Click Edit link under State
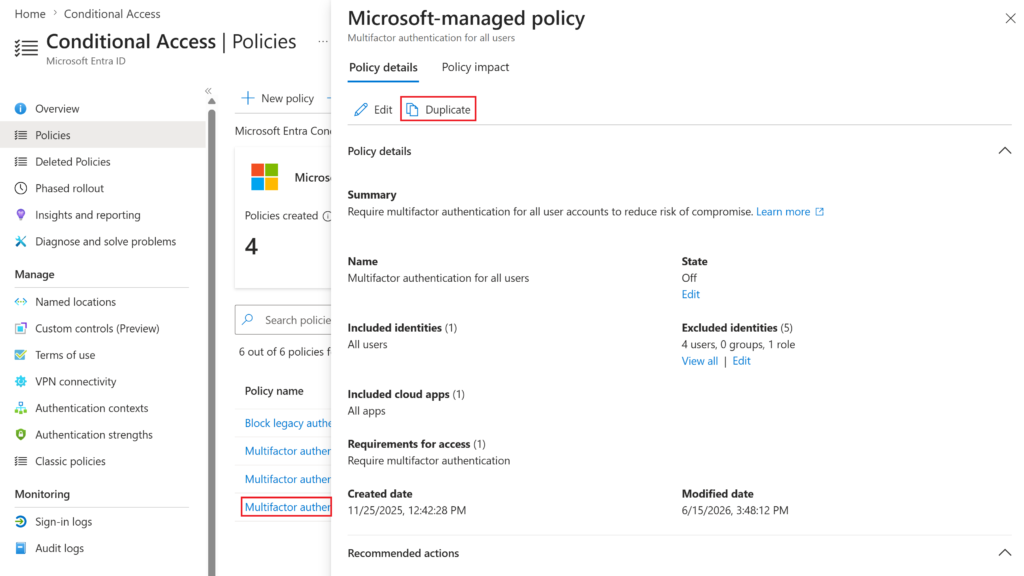This screenshot has width=1024, height=576. tap(690, 294)
